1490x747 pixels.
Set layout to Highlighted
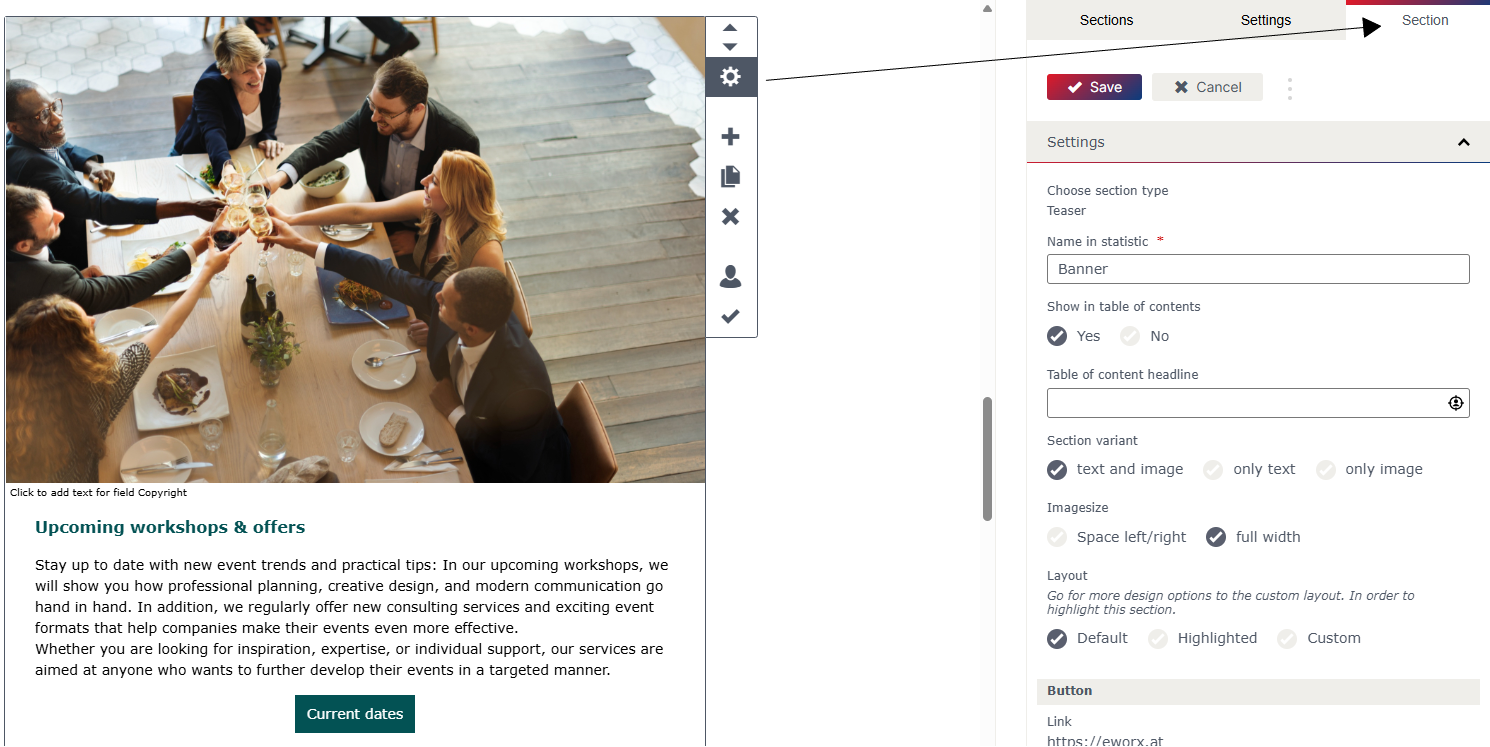[x=1203, y=638]
